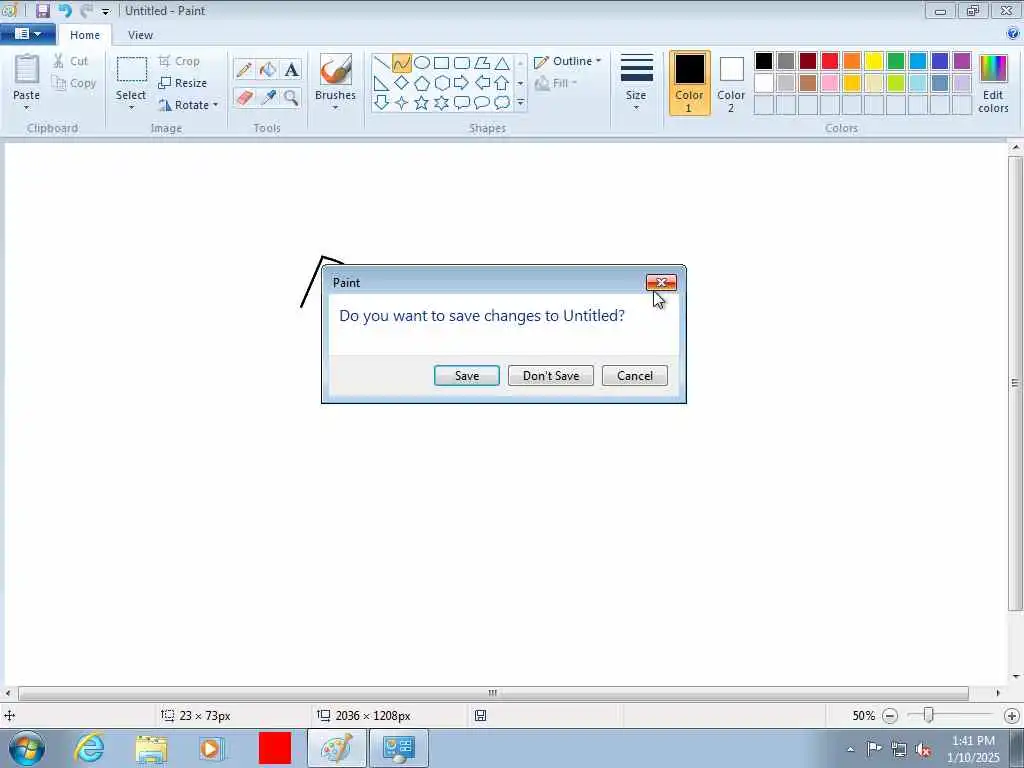Click the zoom slider handle
This screenshot has width=1024, height=768.
(928, 716)
